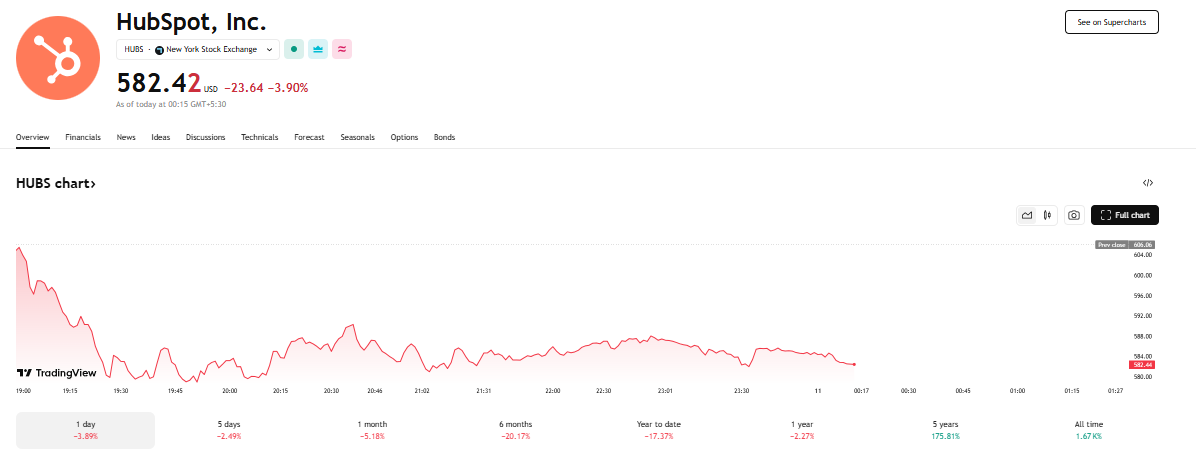
Task: Switch chart to candlestick style
Action: [1048, 216]
